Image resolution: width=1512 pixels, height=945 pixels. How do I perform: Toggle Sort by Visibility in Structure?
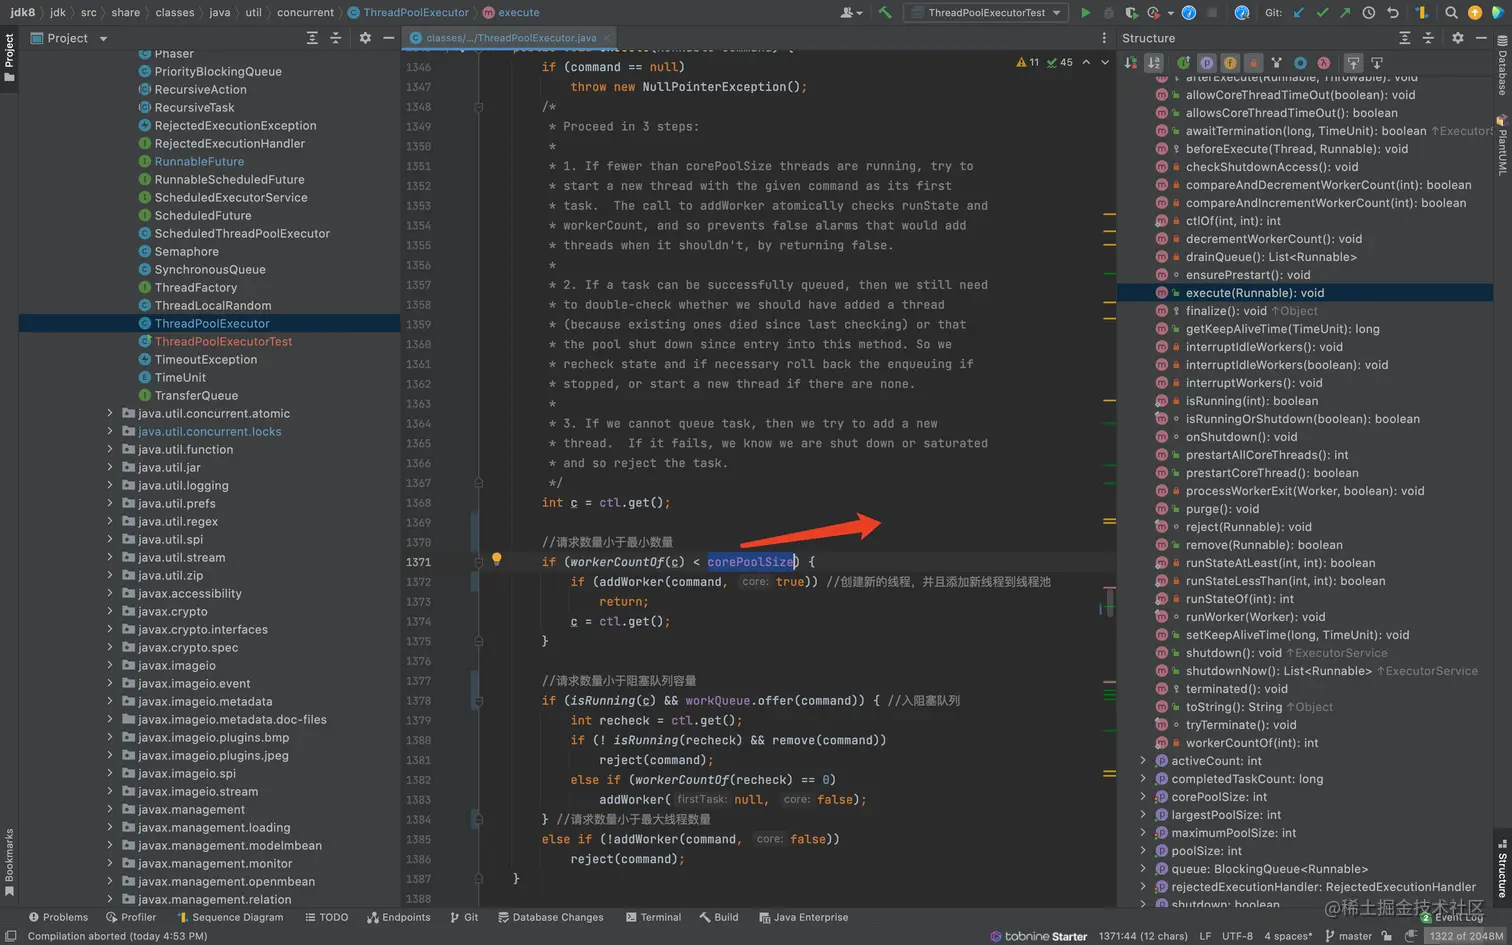(x=1131, y=62)
